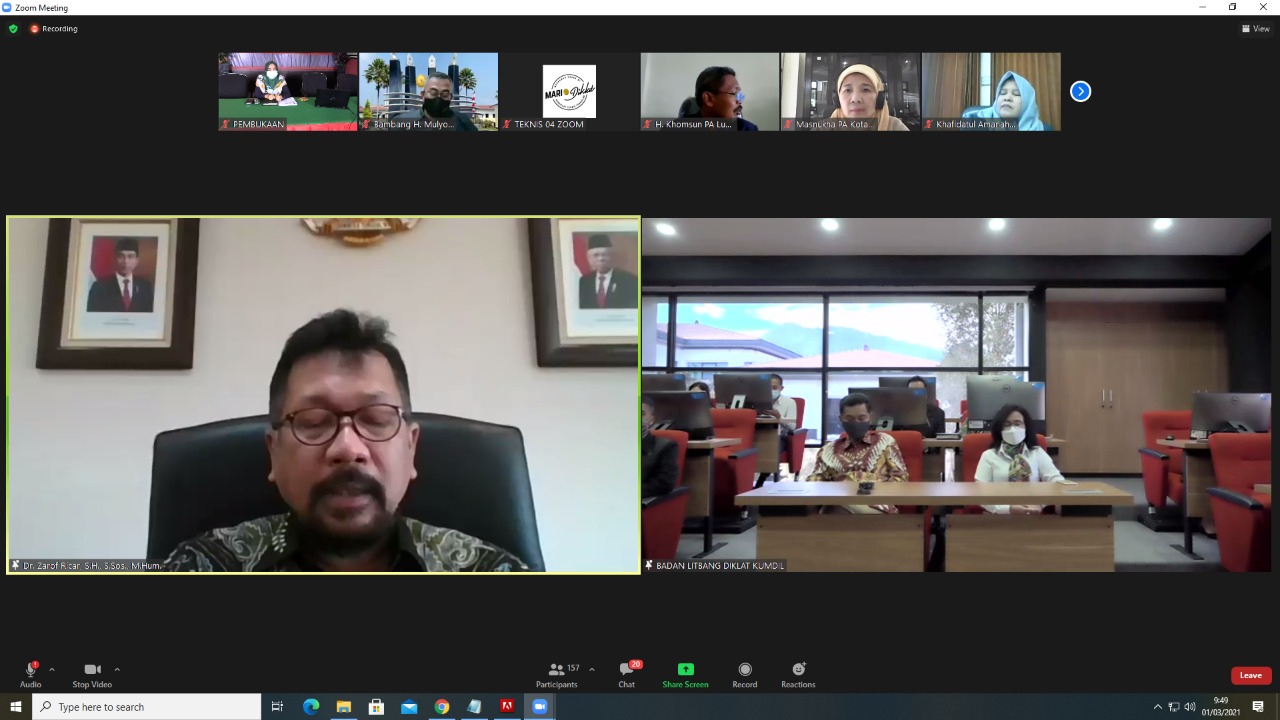This screenshot has height=720, width=1280.
Task: Open Google Chrome from the taskbar
Action: (x=442, y=707)
